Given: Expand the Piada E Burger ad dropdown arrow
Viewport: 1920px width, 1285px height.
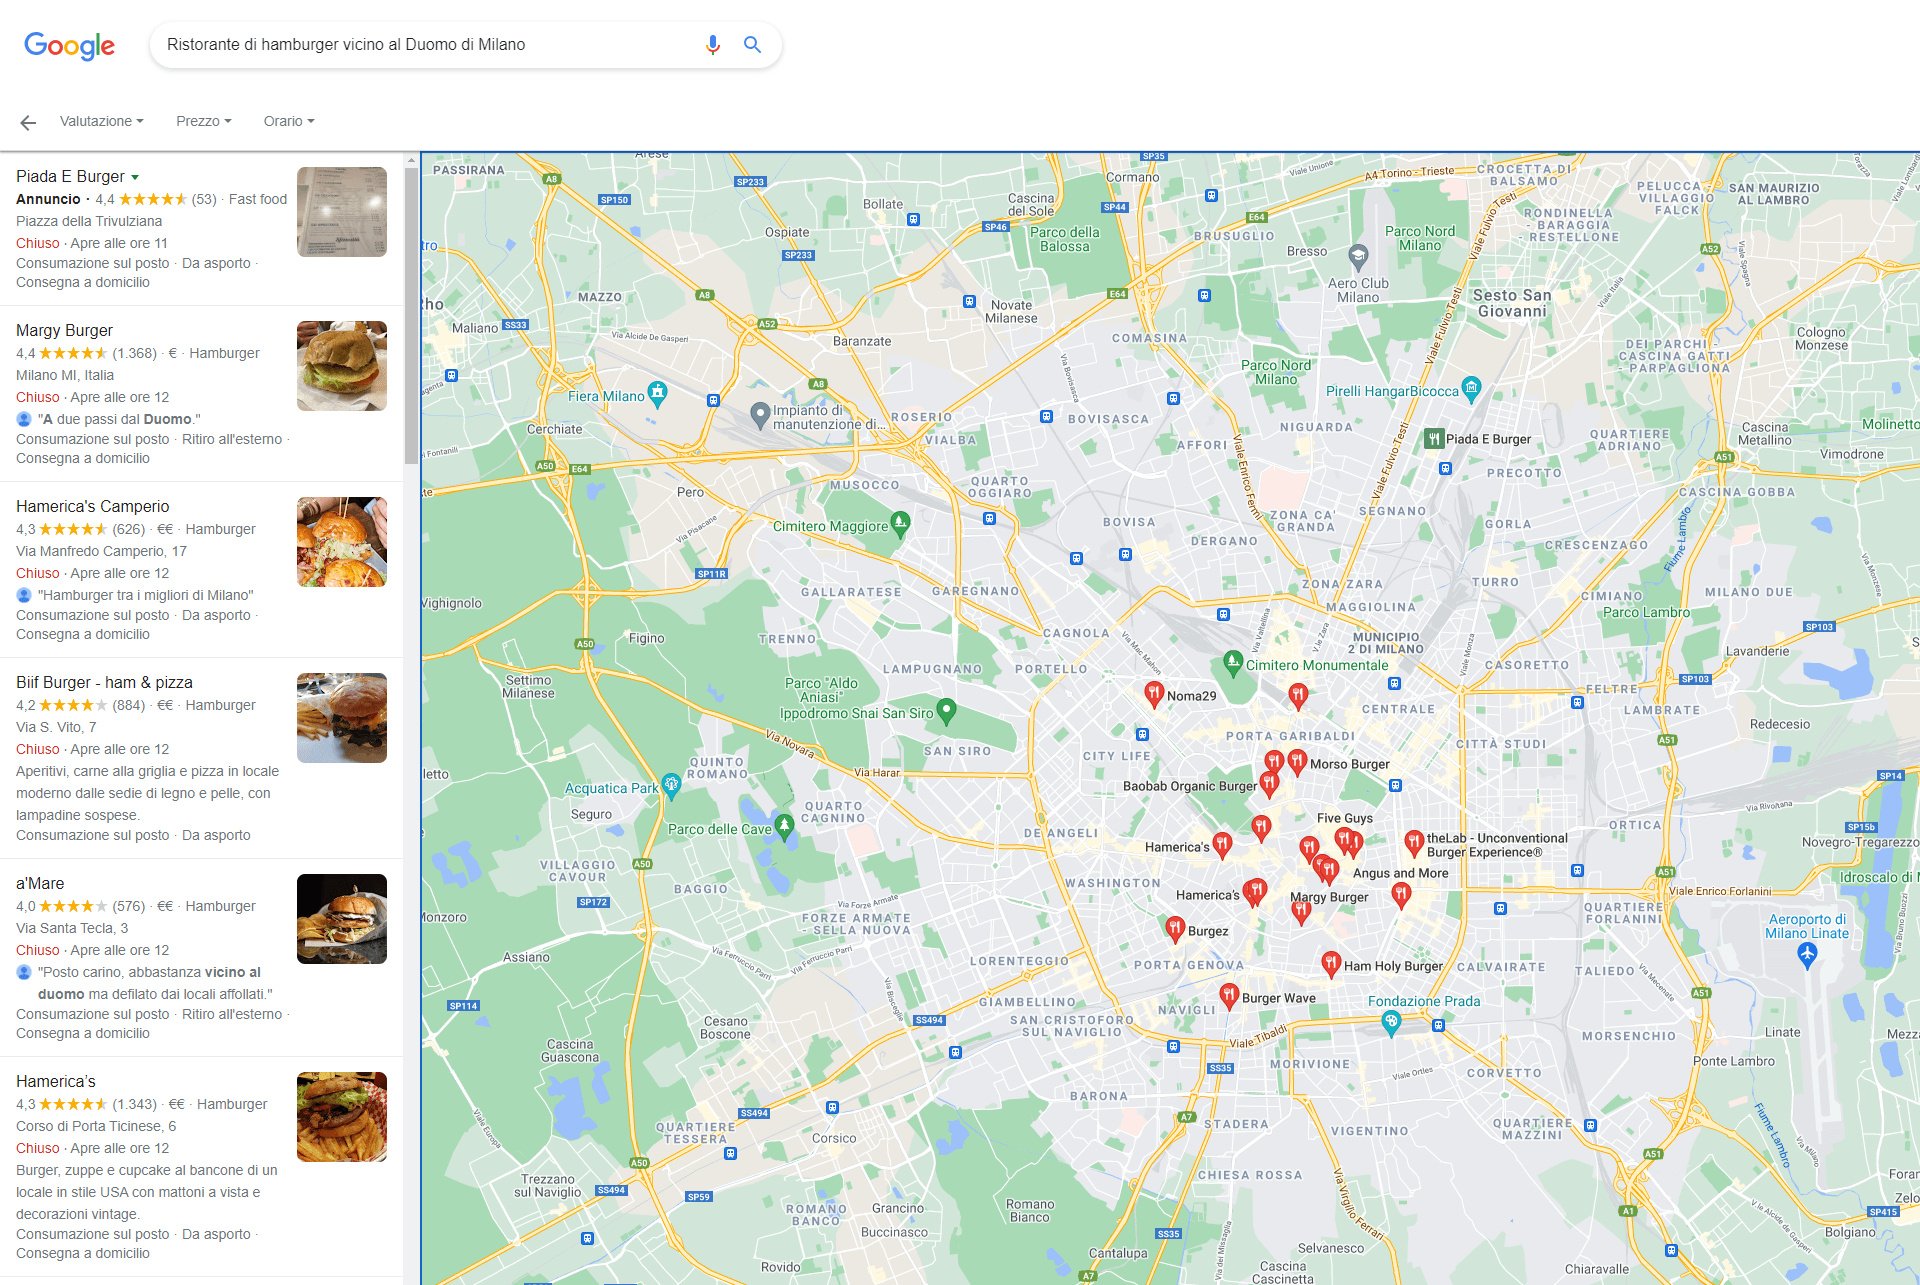Looking at the screenshot, I should (135, 177).
